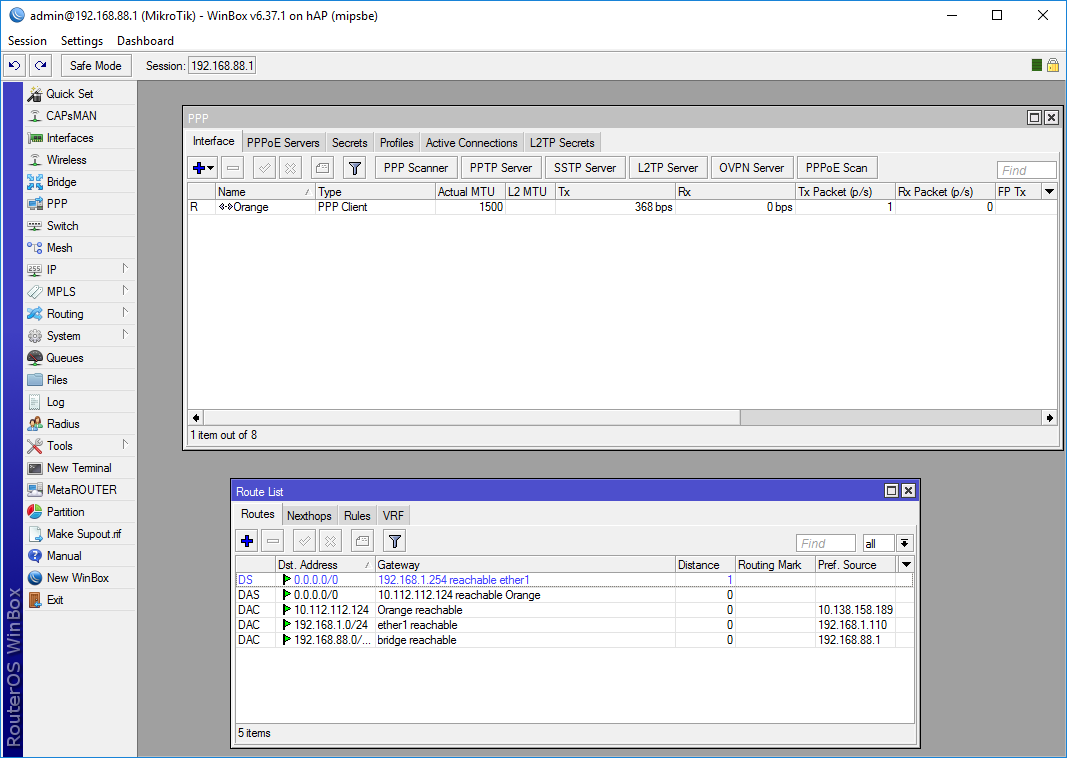Image resolution: width=1067 pixels, height=758 pixels.
Task: Switch to the Active Connections tab
Action: coord(472,143)
